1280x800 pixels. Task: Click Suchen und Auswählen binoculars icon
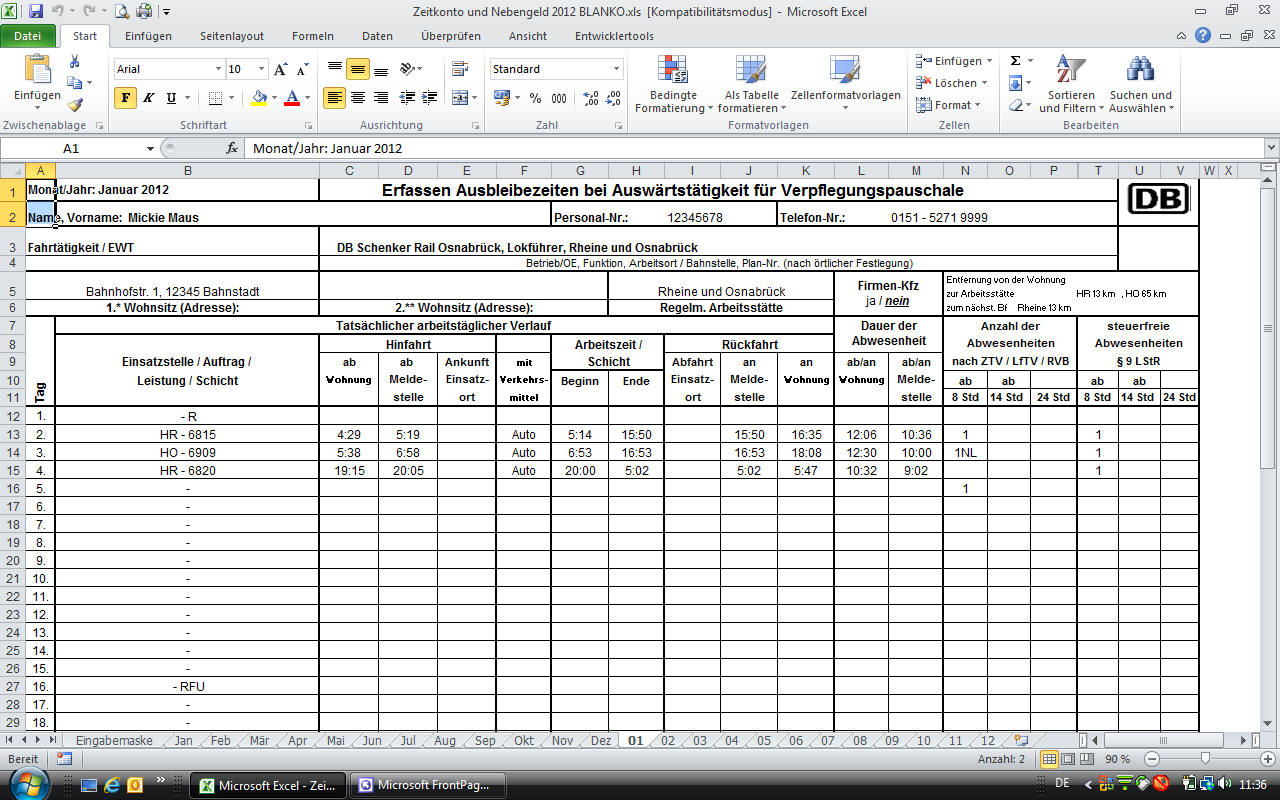pyautogui.click(x=1140, y=85)
